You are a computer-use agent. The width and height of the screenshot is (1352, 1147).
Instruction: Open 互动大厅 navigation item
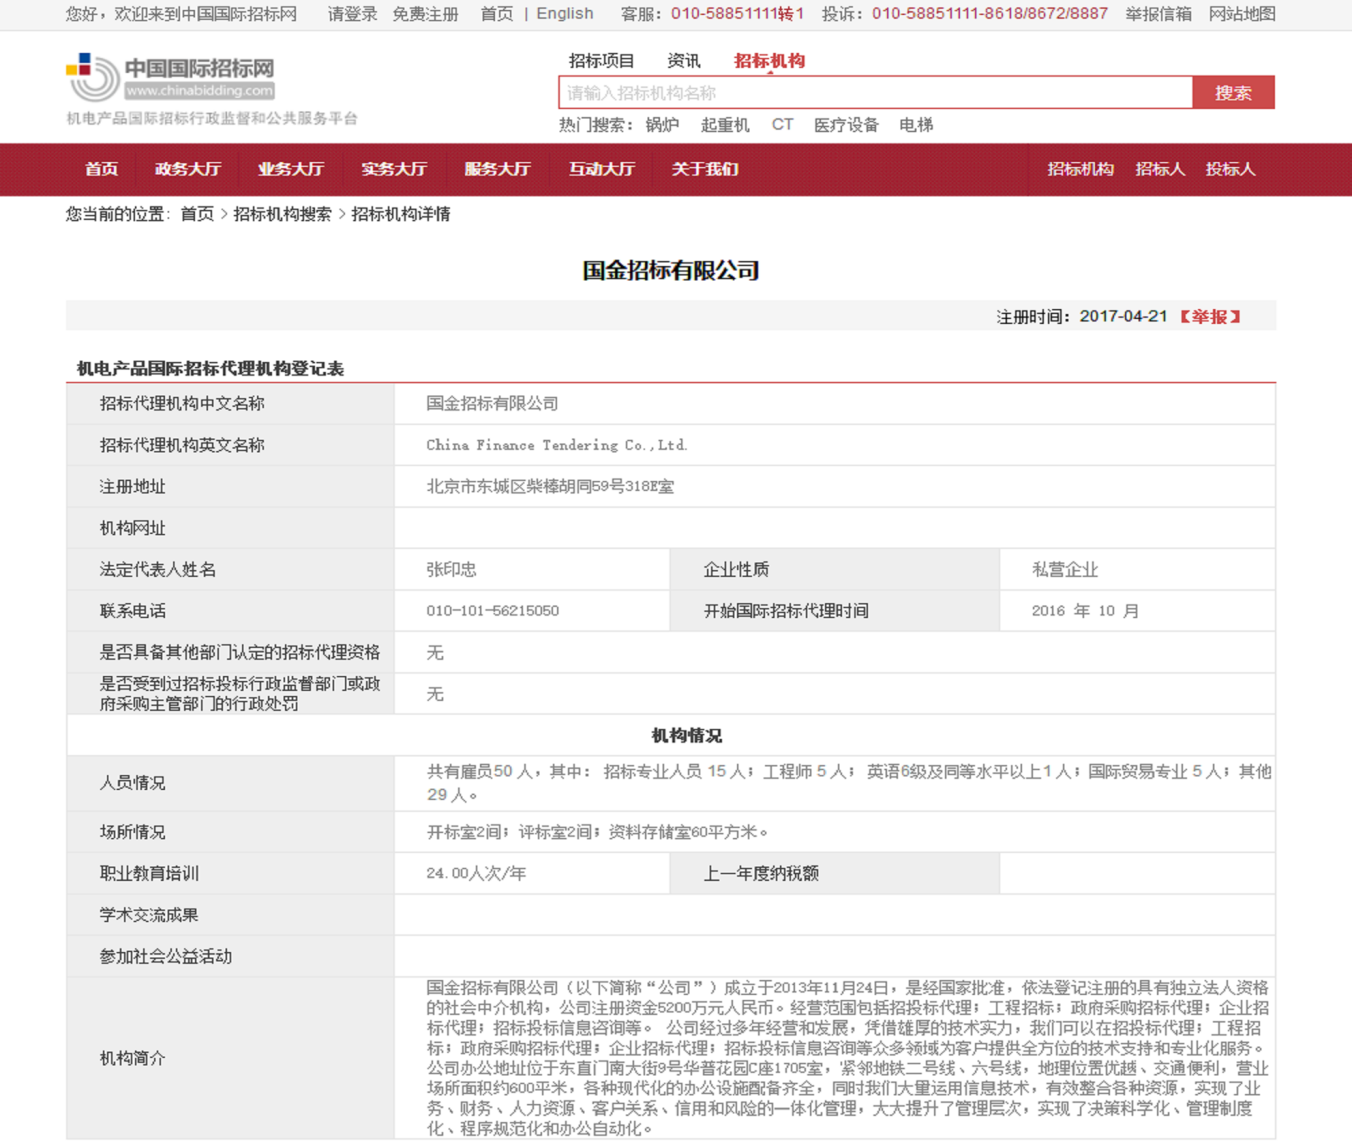point(601,169)
